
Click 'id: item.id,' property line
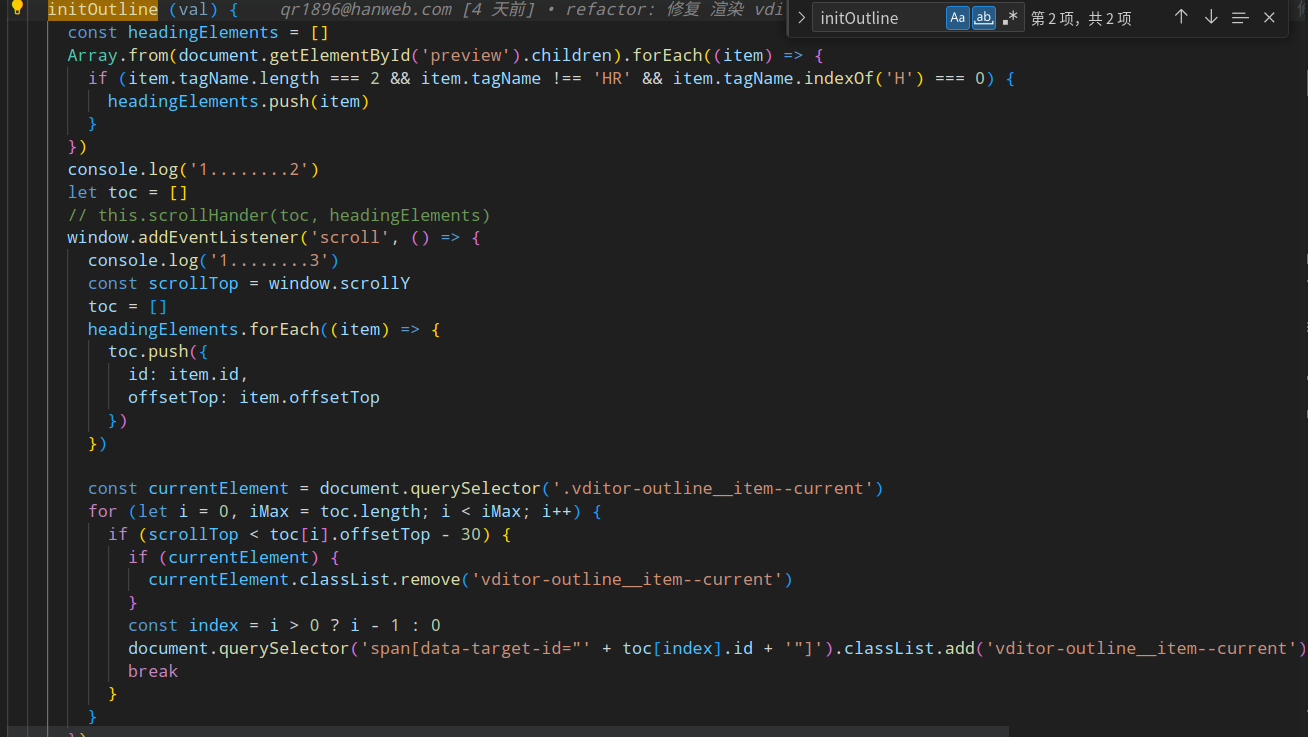pos(188,374)
